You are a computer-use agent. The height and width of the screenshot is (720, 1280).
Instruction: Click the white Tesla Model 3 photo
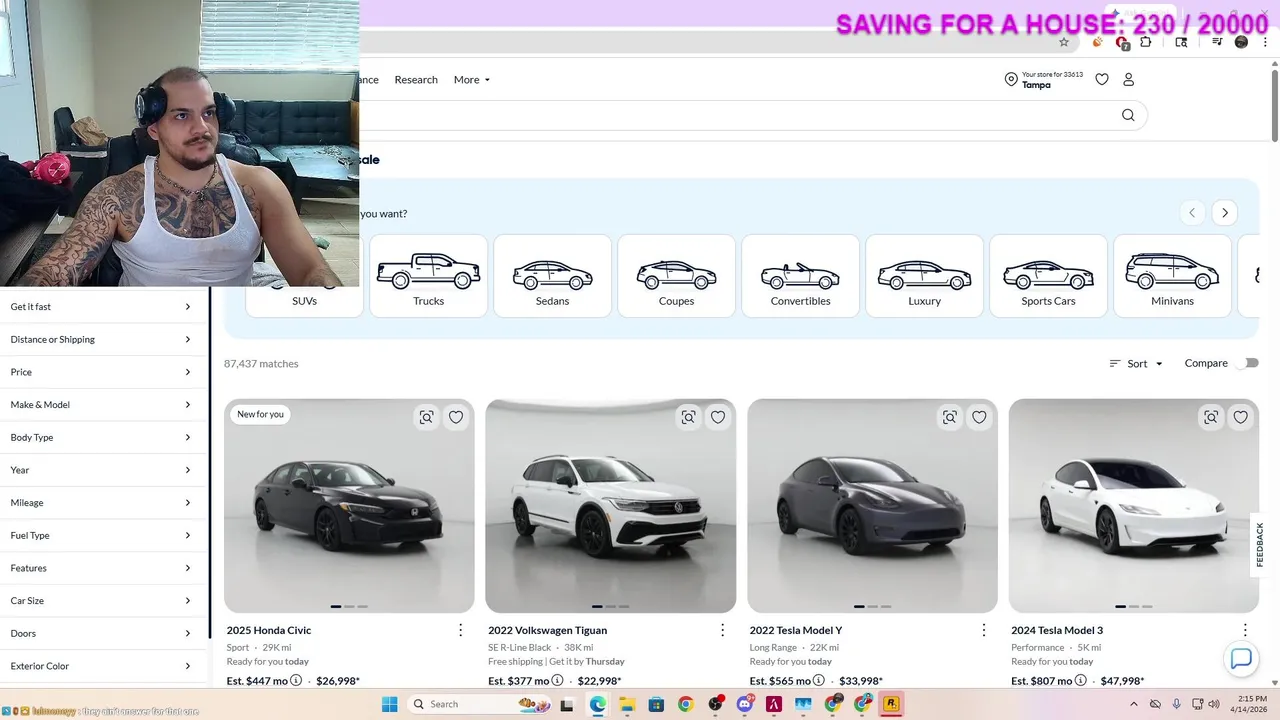pyautogui.click(x=1134, y=506)
